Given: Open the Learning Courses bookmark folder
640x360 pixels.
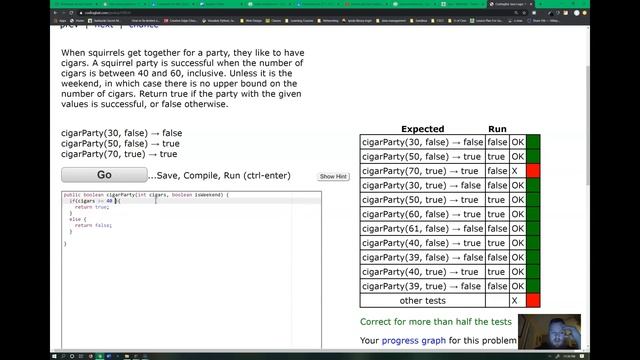Looking at the screenshot, I should coord(299,20).
